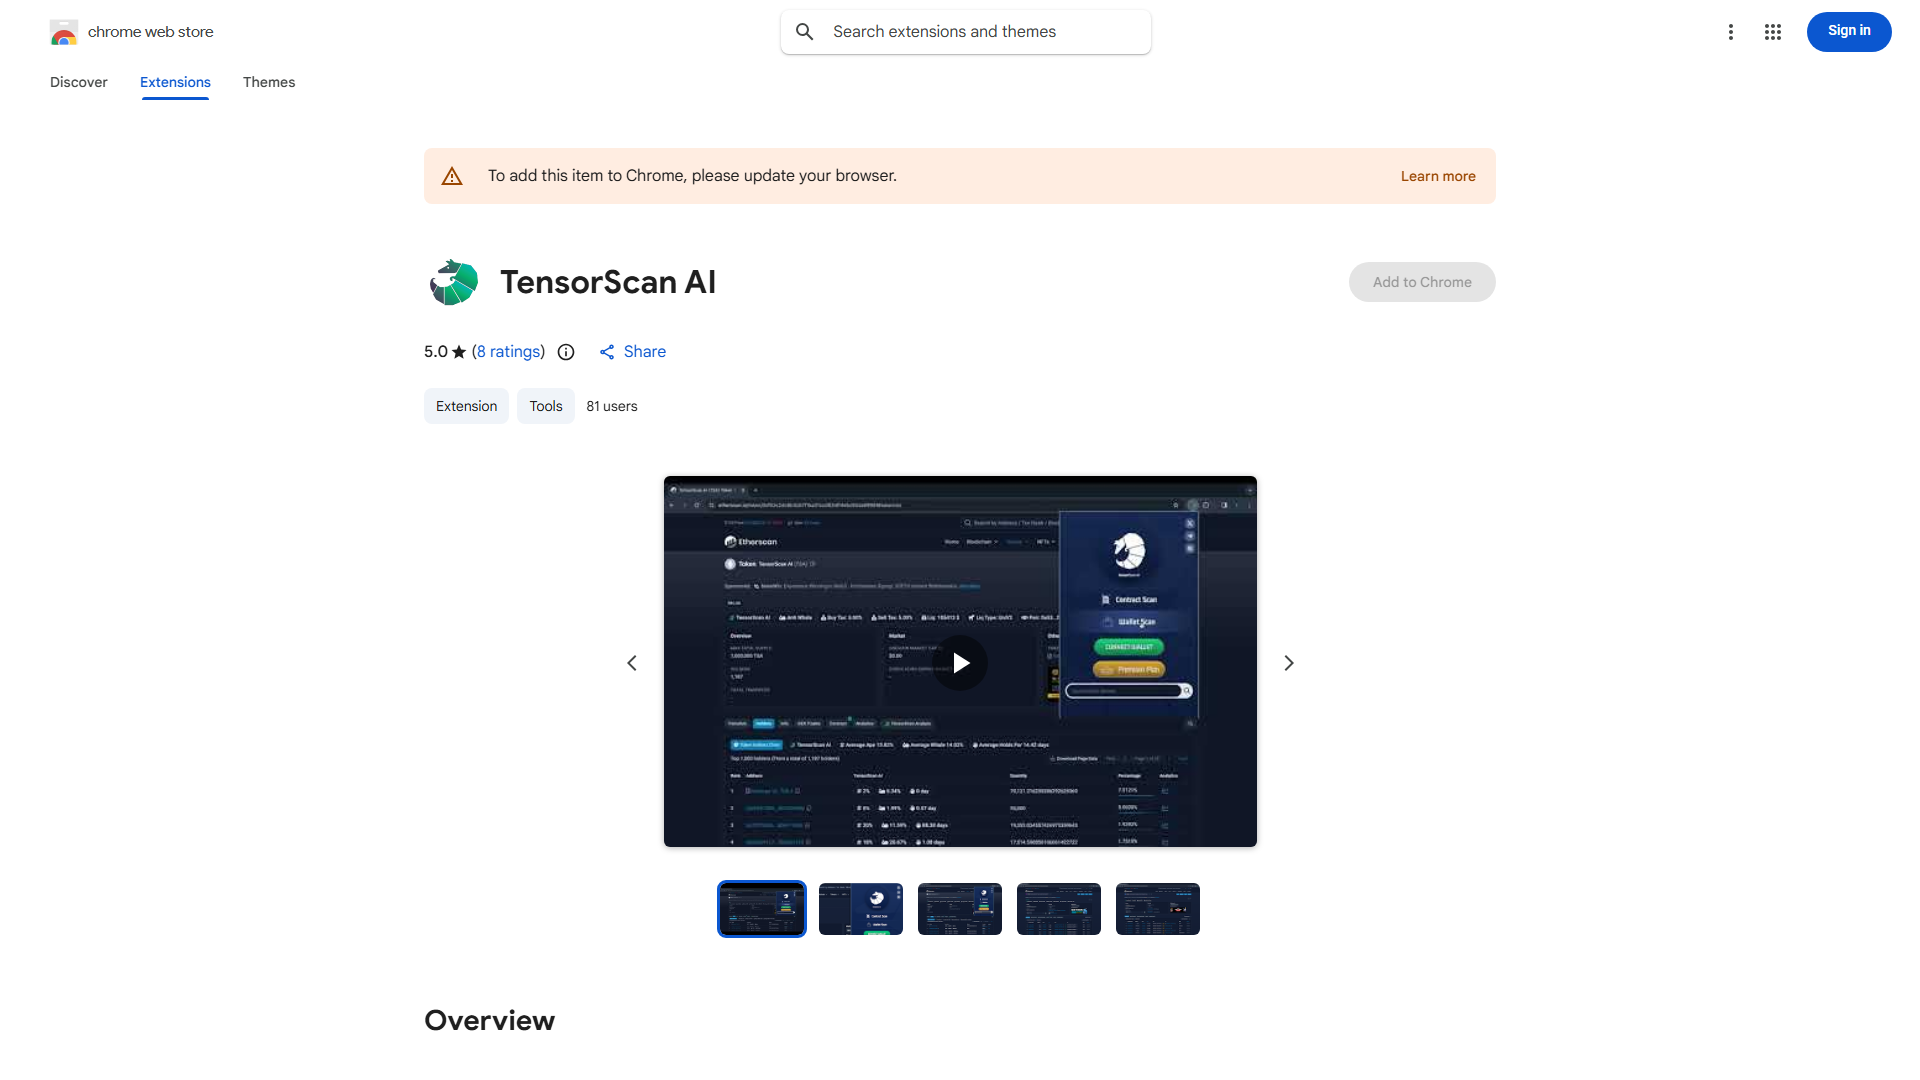The height and width of the screenshot is (1080, 1920).
Task: Open the 8 ratings link
Action: click(508, 351)
